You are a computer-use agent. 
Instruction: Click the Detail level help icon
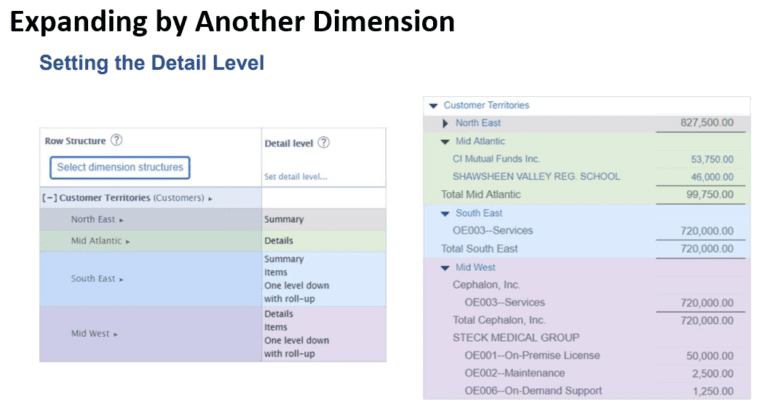[323, 143]
